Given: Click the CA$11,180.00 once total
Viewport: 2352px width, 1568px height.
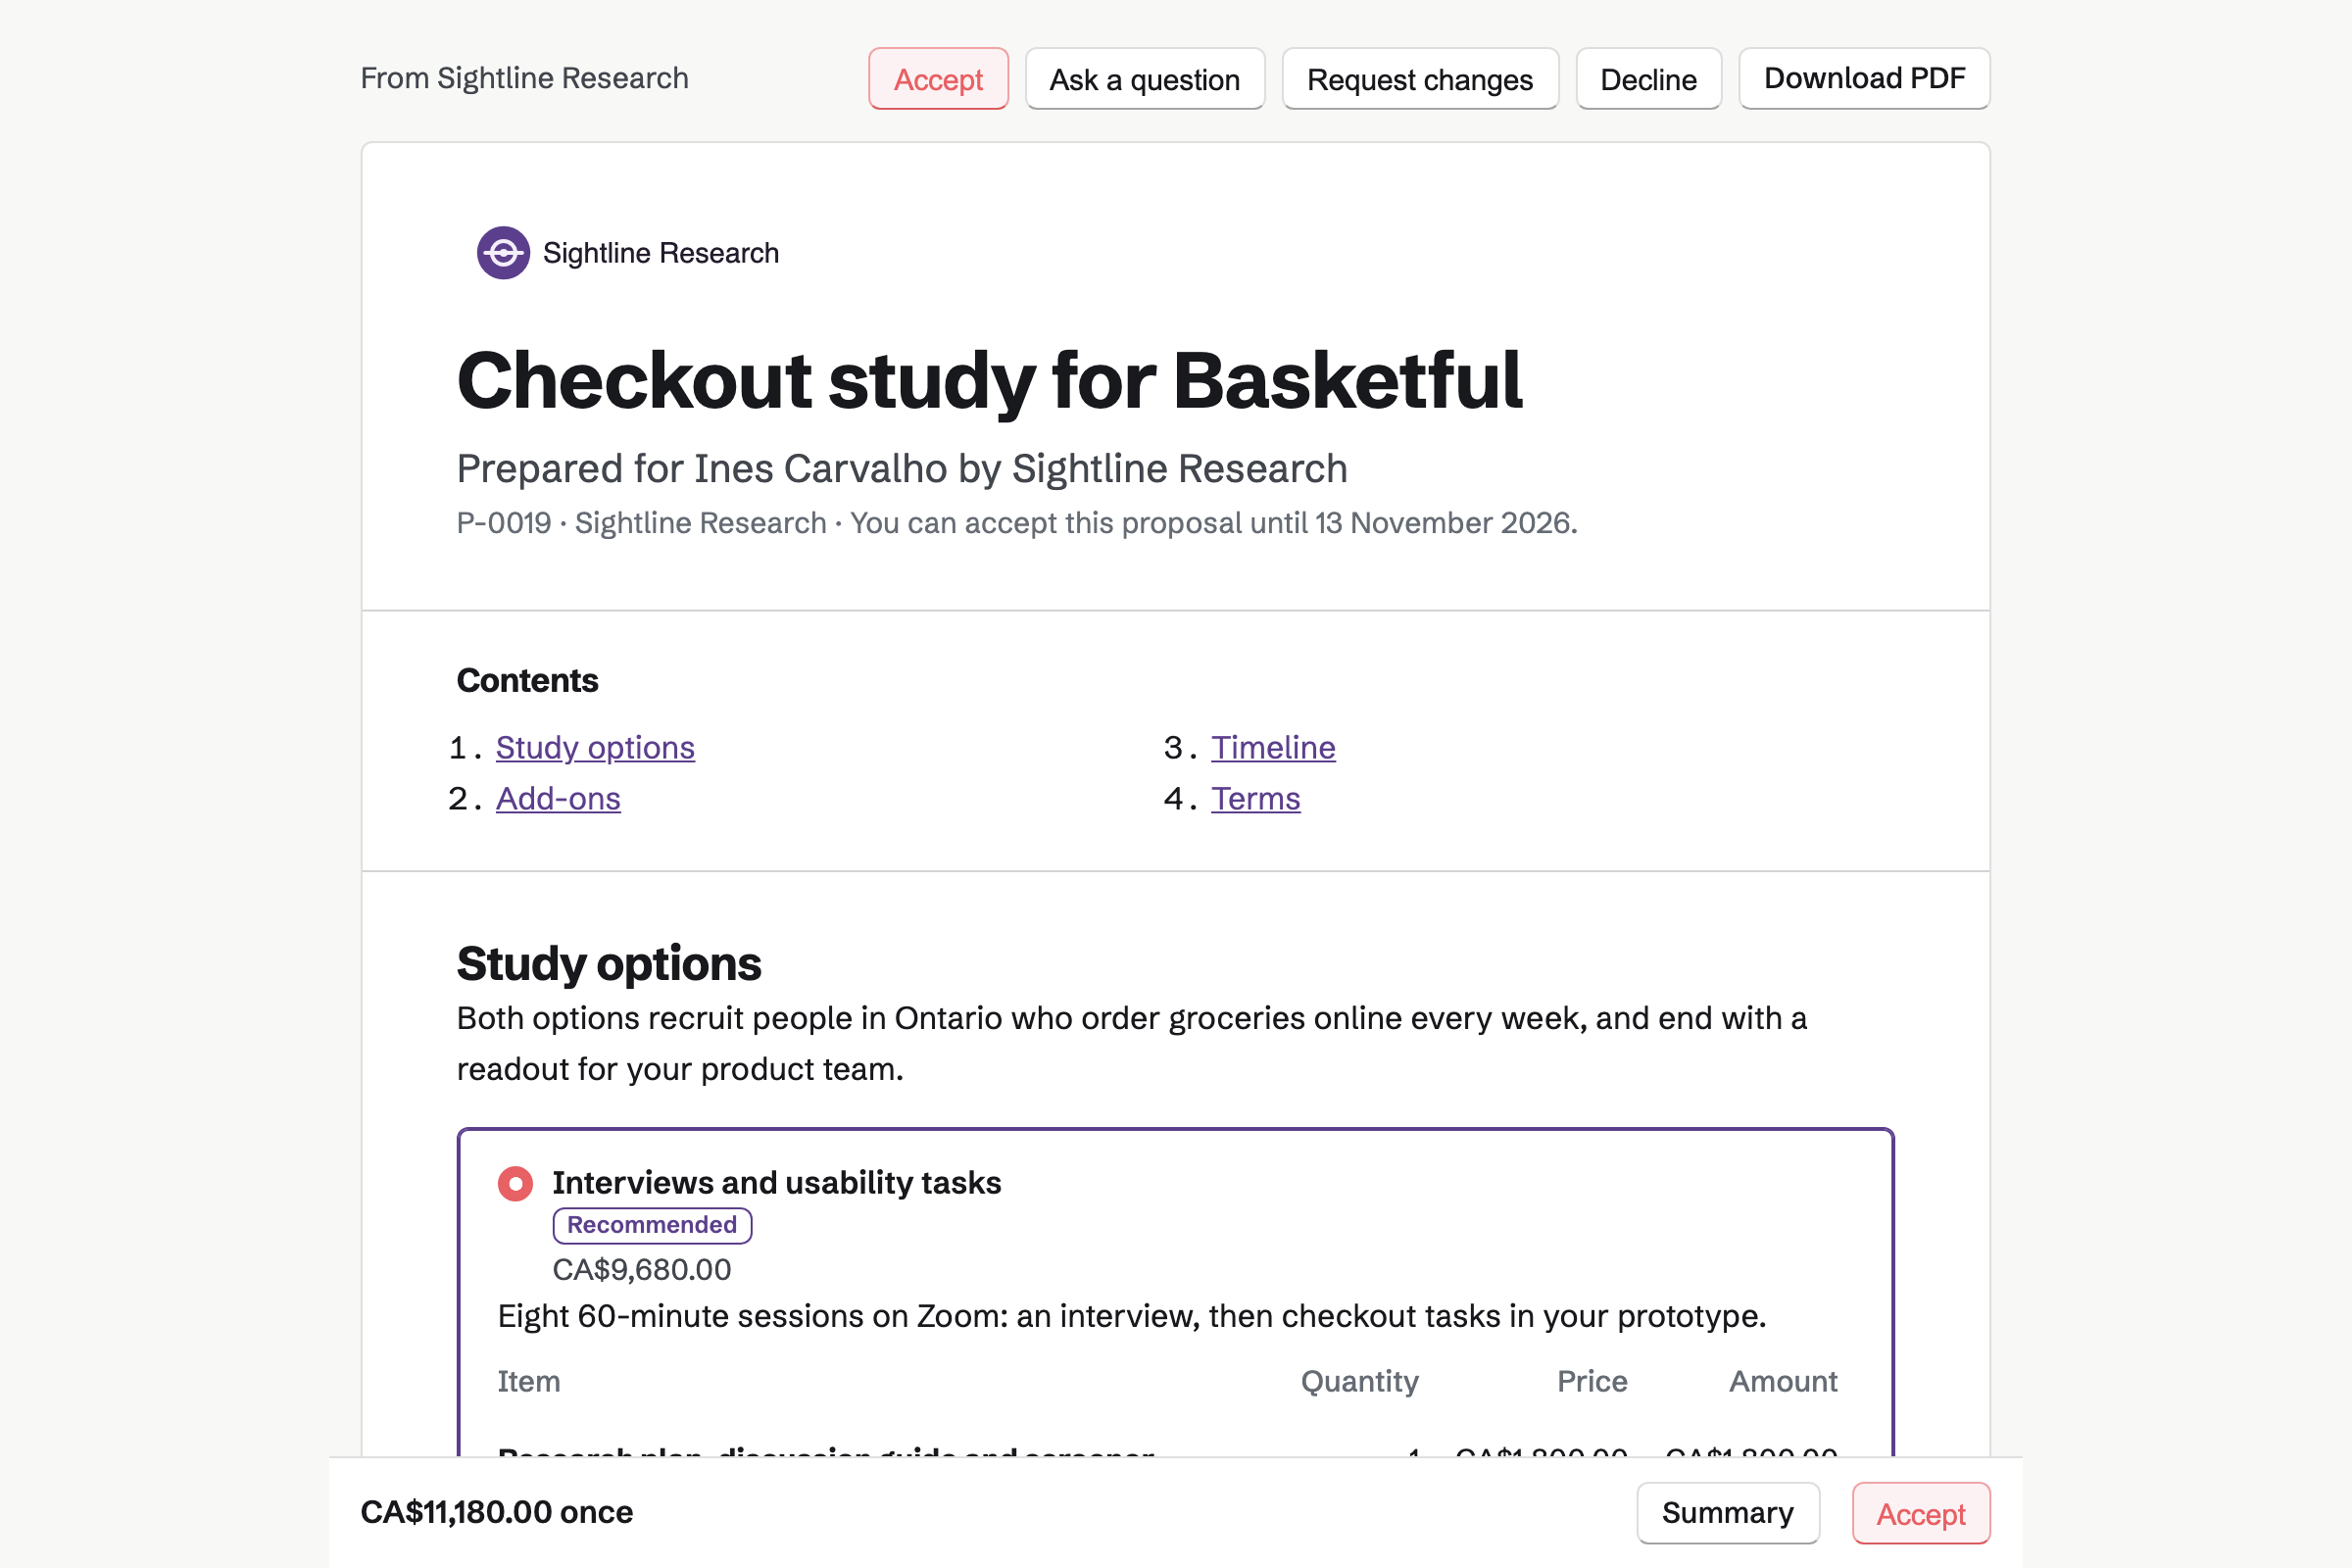Looking at the screenshot, I should click(x=496, y=1512).
